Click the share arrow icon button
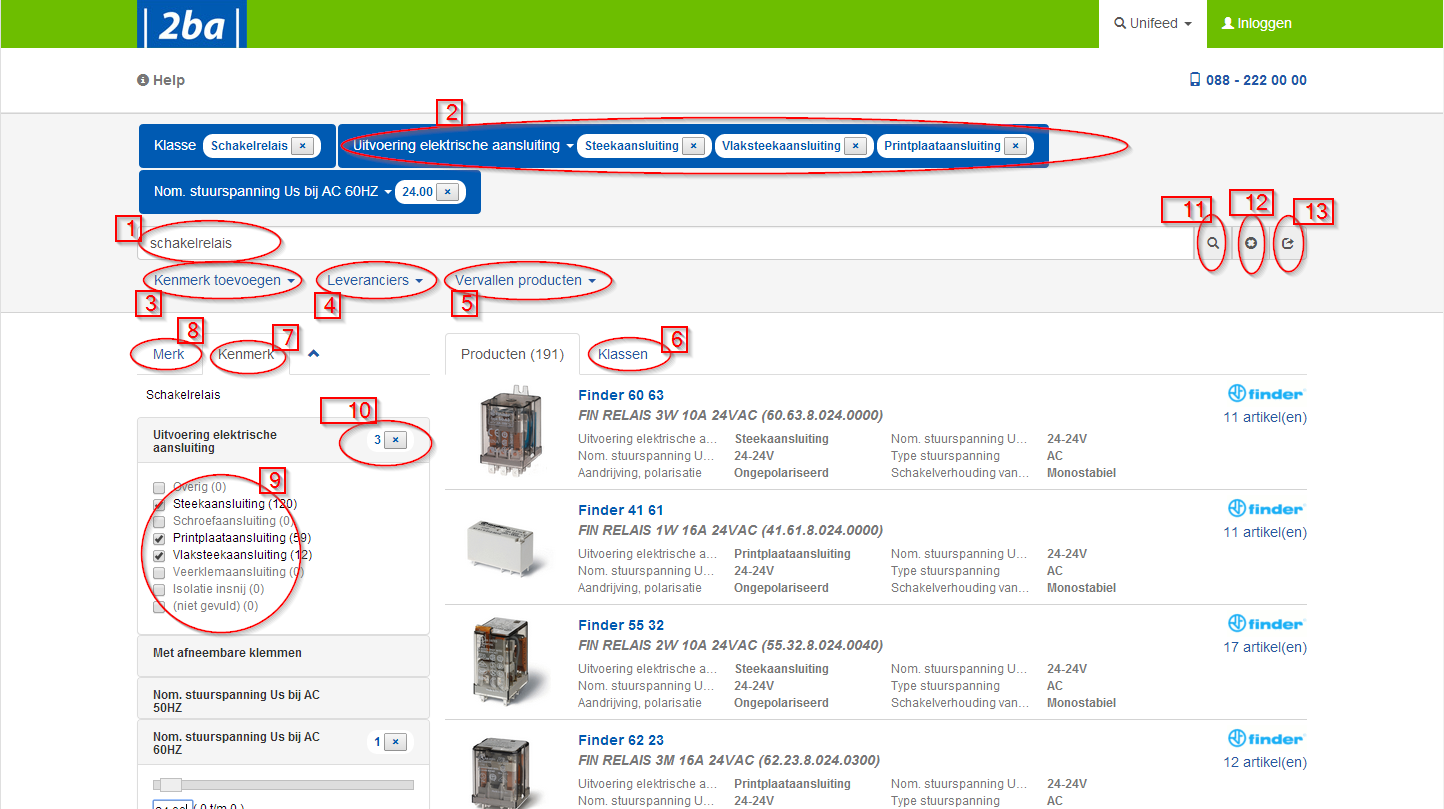The width and height of the screenshot is (1444, 809). (1288, 243)
